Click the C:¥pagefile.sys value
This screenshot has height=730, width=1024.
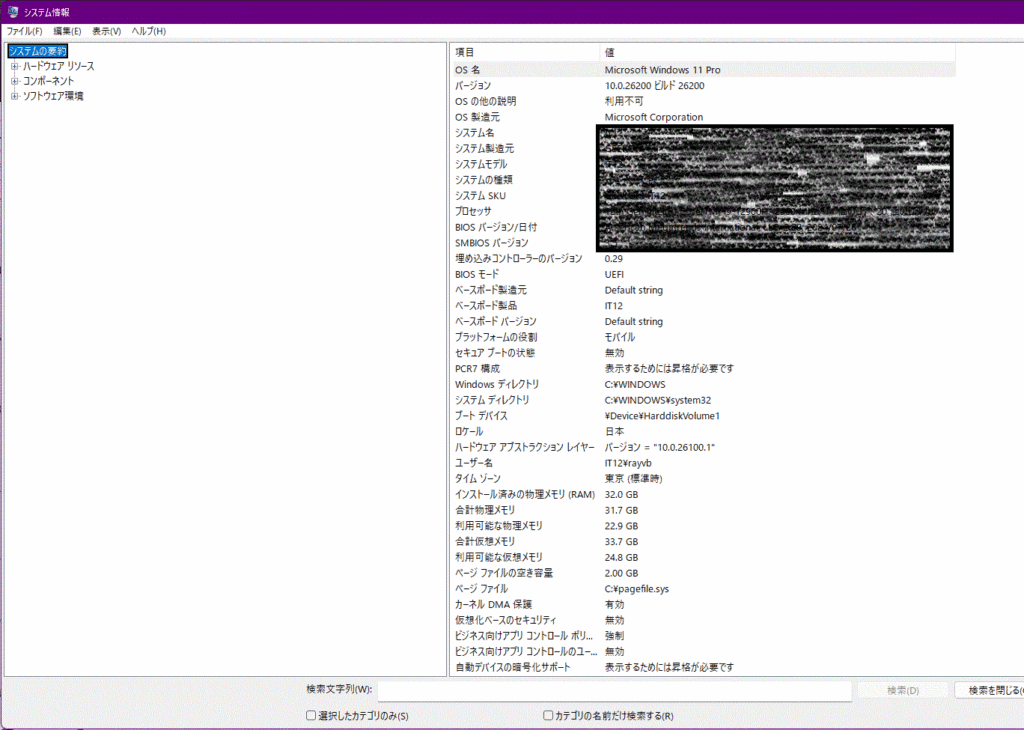(x=637, y=588)
